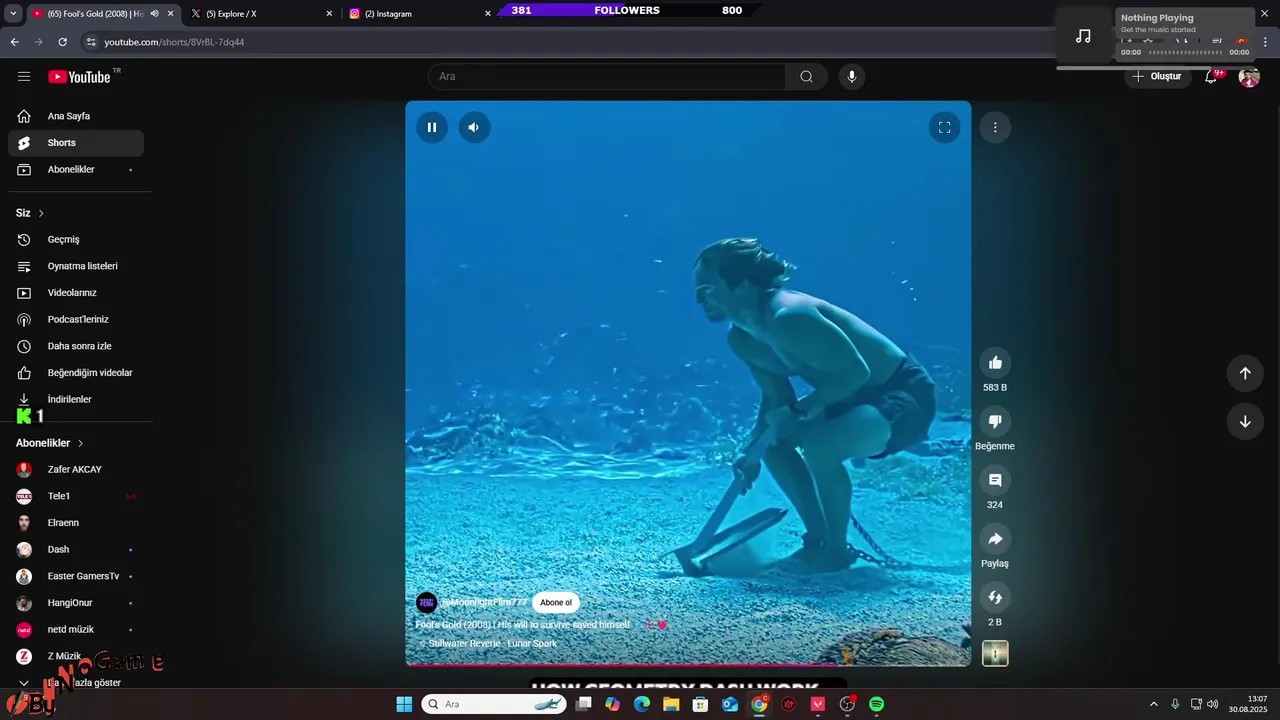Open YouTube notifications bell
Viewport: 1280px width, 720px height.
pos(1211,76)
